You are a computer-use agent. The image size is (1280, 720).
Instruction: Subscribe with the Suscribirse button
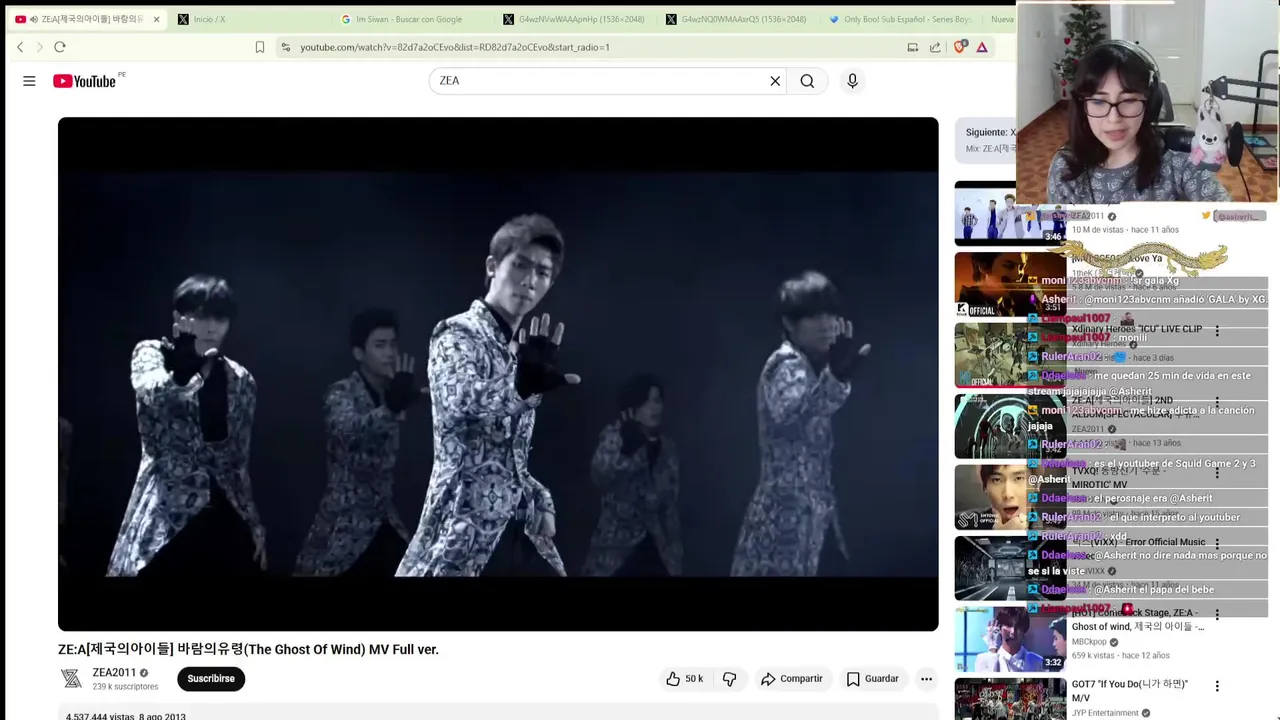coord(211,679)
